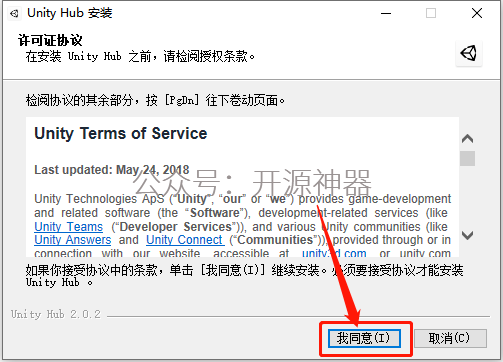Image resolution: width=503 pixels, height=362 pixels.
Task: Click the unity3d.com link in the license
Action: click(334, 253)
